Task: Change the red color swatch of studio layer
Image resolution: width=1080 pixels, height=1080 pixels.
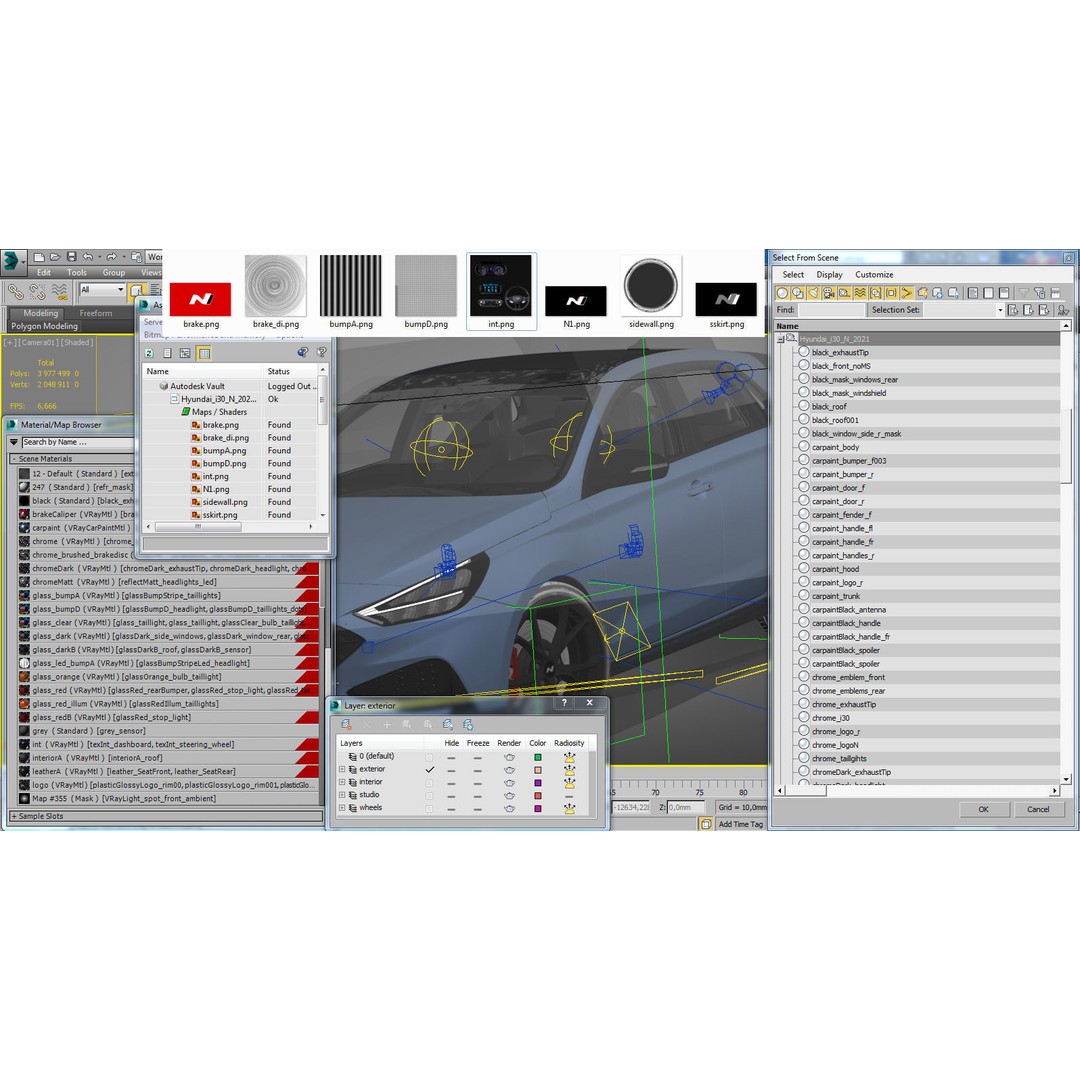Action: pos(538,796)
